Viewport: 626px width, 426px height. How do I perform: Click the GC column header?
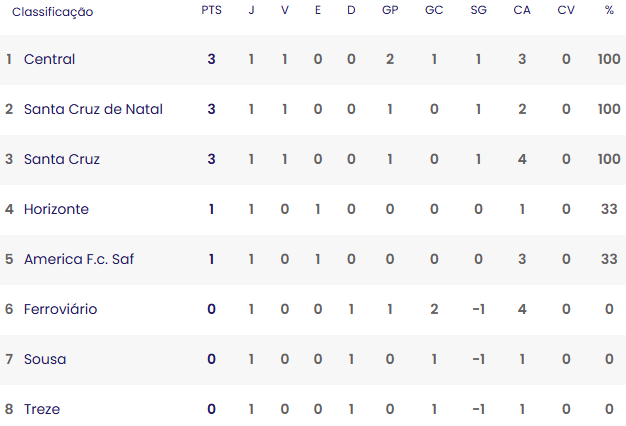point(434,11)
